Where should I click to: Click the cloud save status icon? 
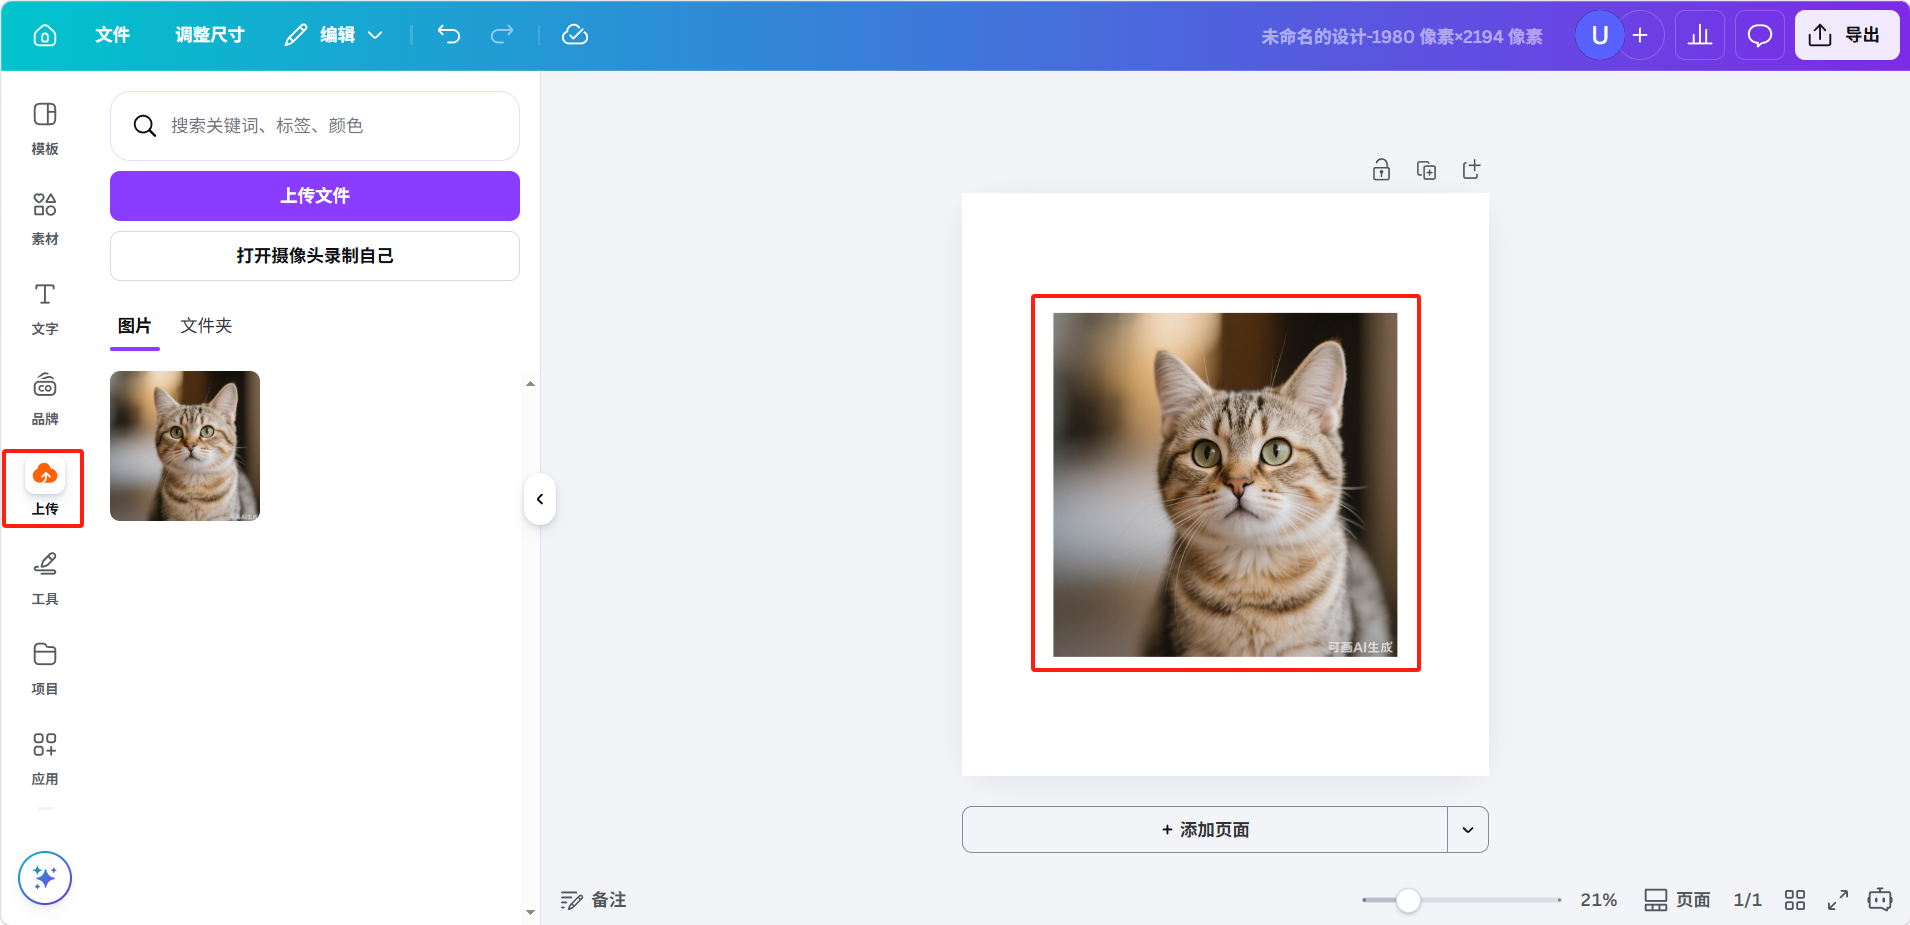pos(575,35)
